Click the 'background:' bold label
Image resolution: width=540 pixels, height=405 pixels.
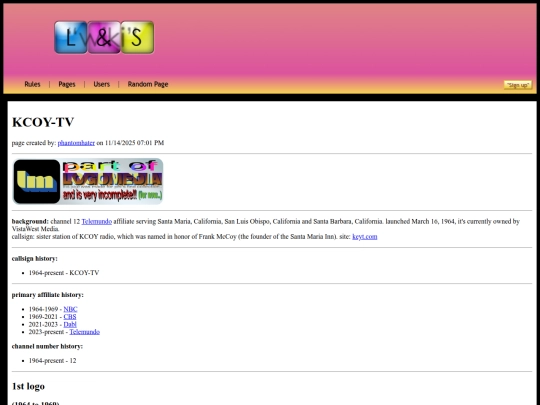click(x=30, y=221)
